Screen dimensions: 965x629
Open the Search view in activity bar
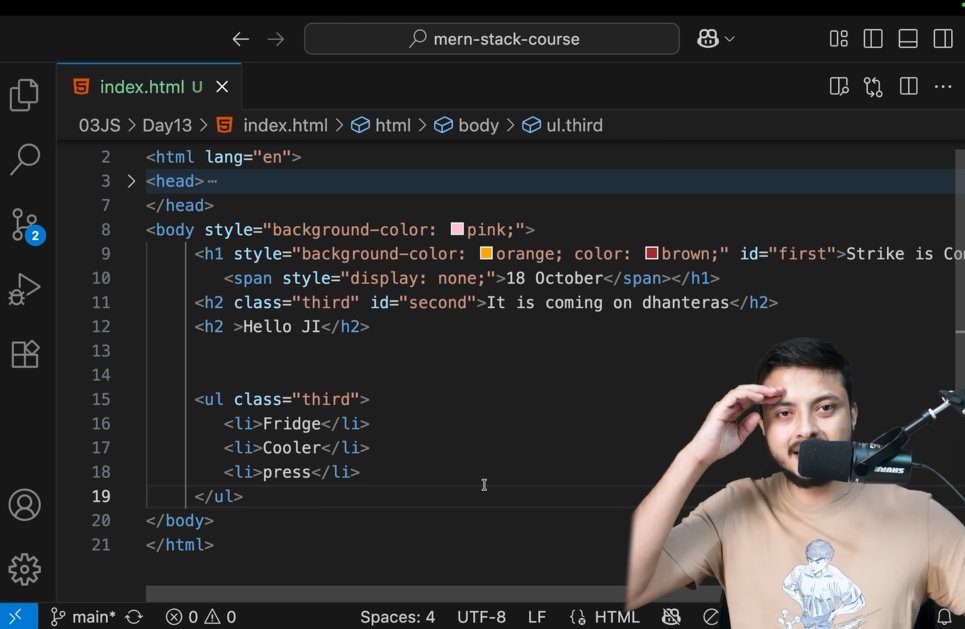pyautogui.click(x=25, y=159)
